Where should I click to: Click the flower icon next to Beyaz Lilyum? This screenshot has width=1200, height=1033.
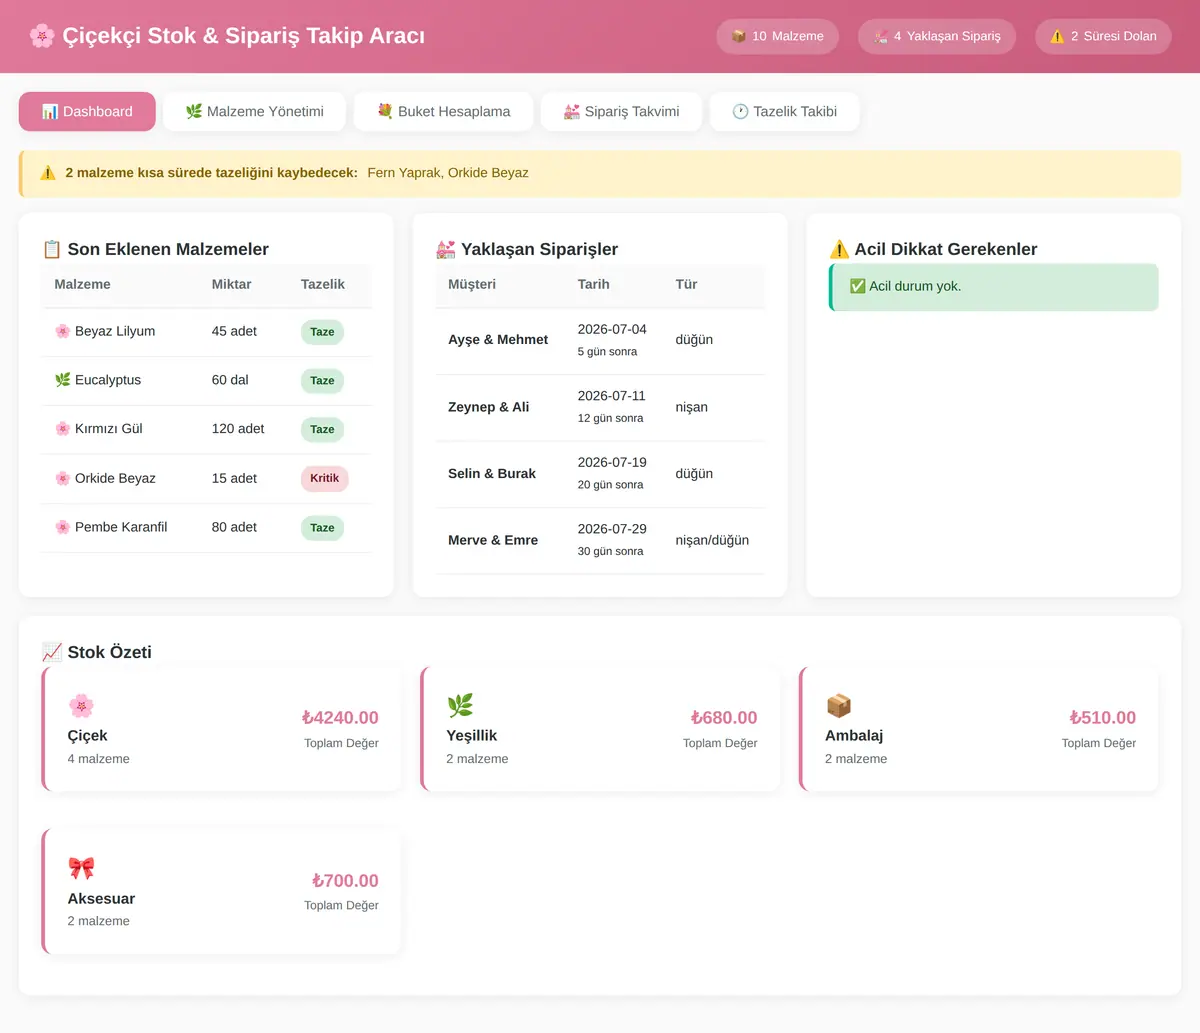[63, 331]
